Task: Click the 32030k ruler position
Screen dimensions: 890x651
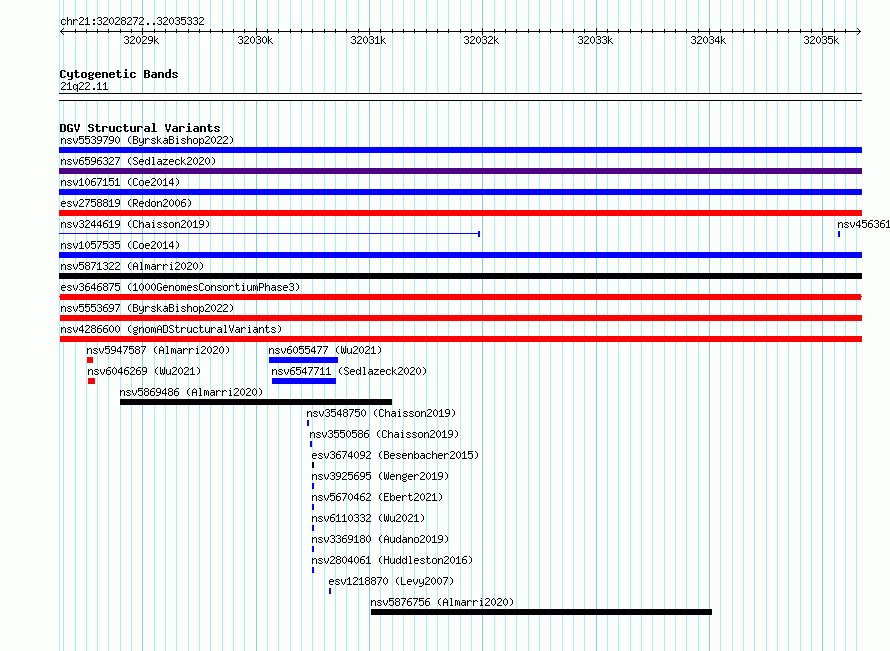Action: click(255, 40)
